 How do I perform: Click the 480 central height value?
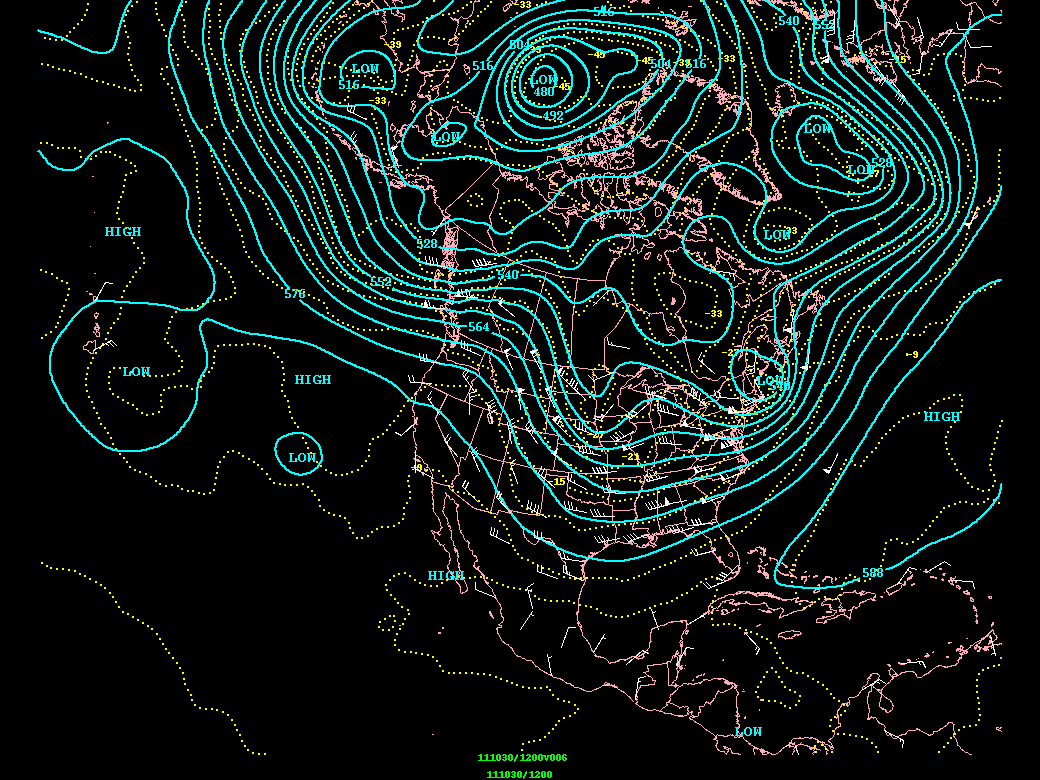click(544, 92)
